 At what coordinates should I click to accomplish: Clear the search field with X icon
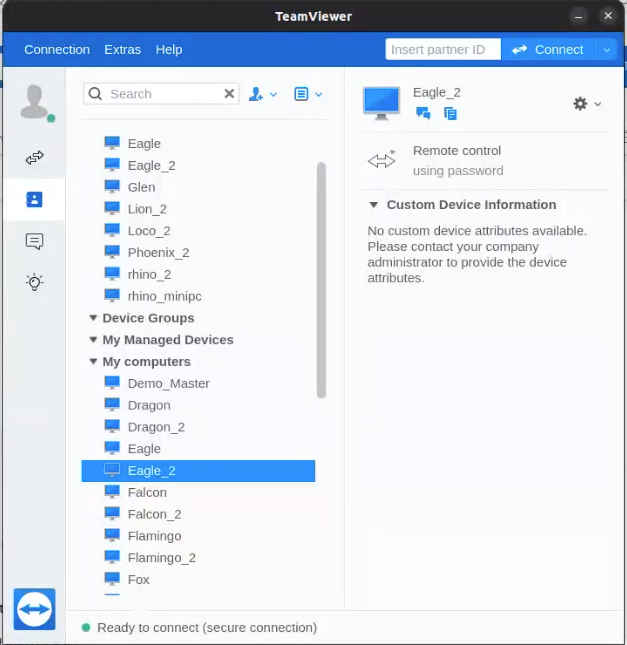pyautogui.click(x=229, y=94)
